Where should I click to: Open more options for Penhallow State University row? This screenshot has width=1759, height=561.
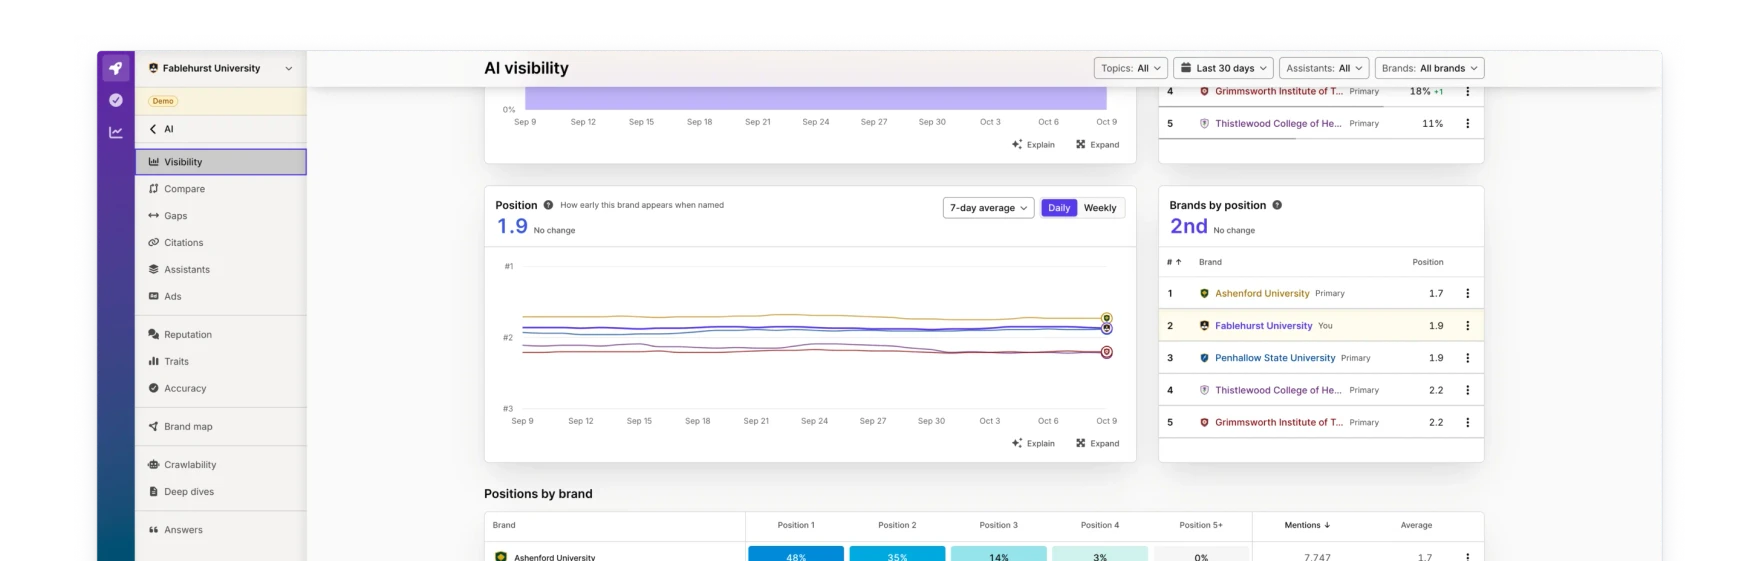pyautogui.click(x=1467, y=358)
